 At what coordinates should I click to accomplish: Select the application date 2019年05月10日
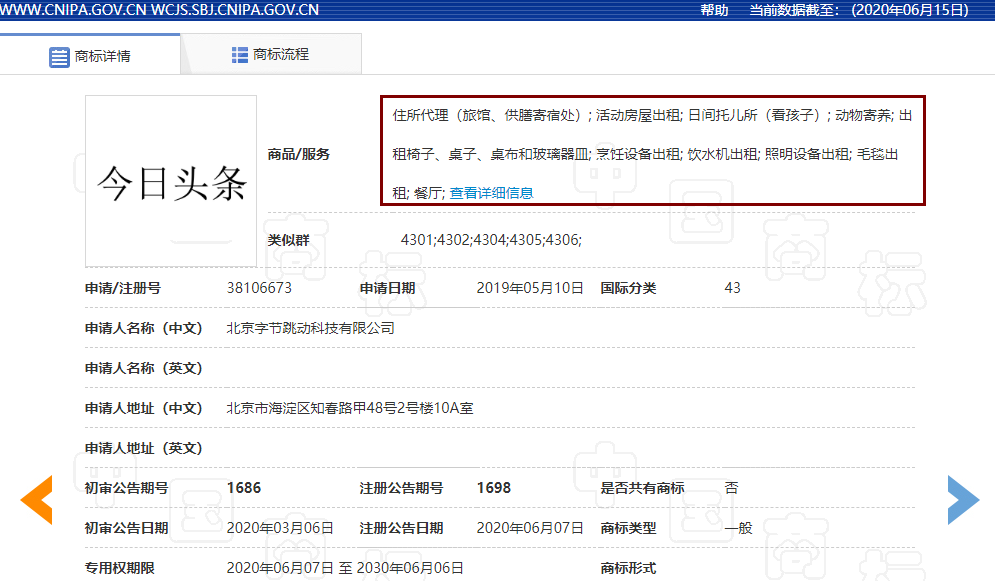point(530,288)
